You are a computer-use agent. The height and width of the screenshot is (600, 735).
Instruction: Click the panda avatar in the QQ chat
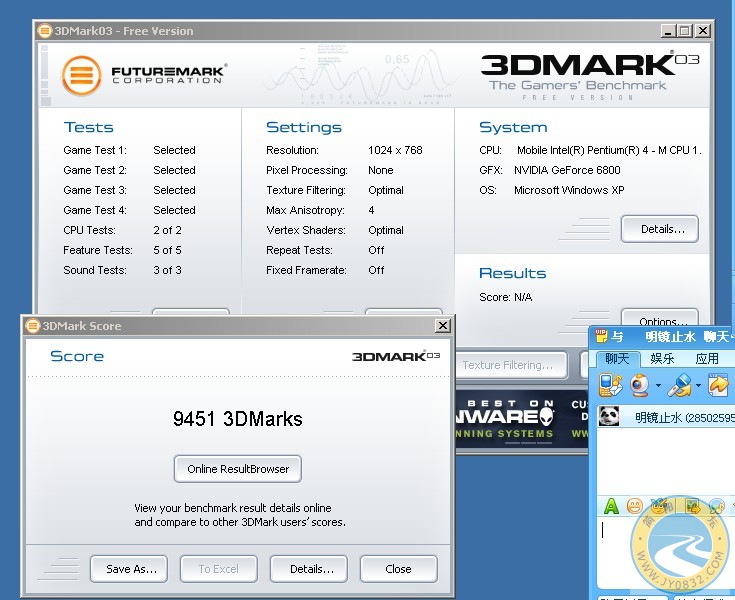click(609, 416)
